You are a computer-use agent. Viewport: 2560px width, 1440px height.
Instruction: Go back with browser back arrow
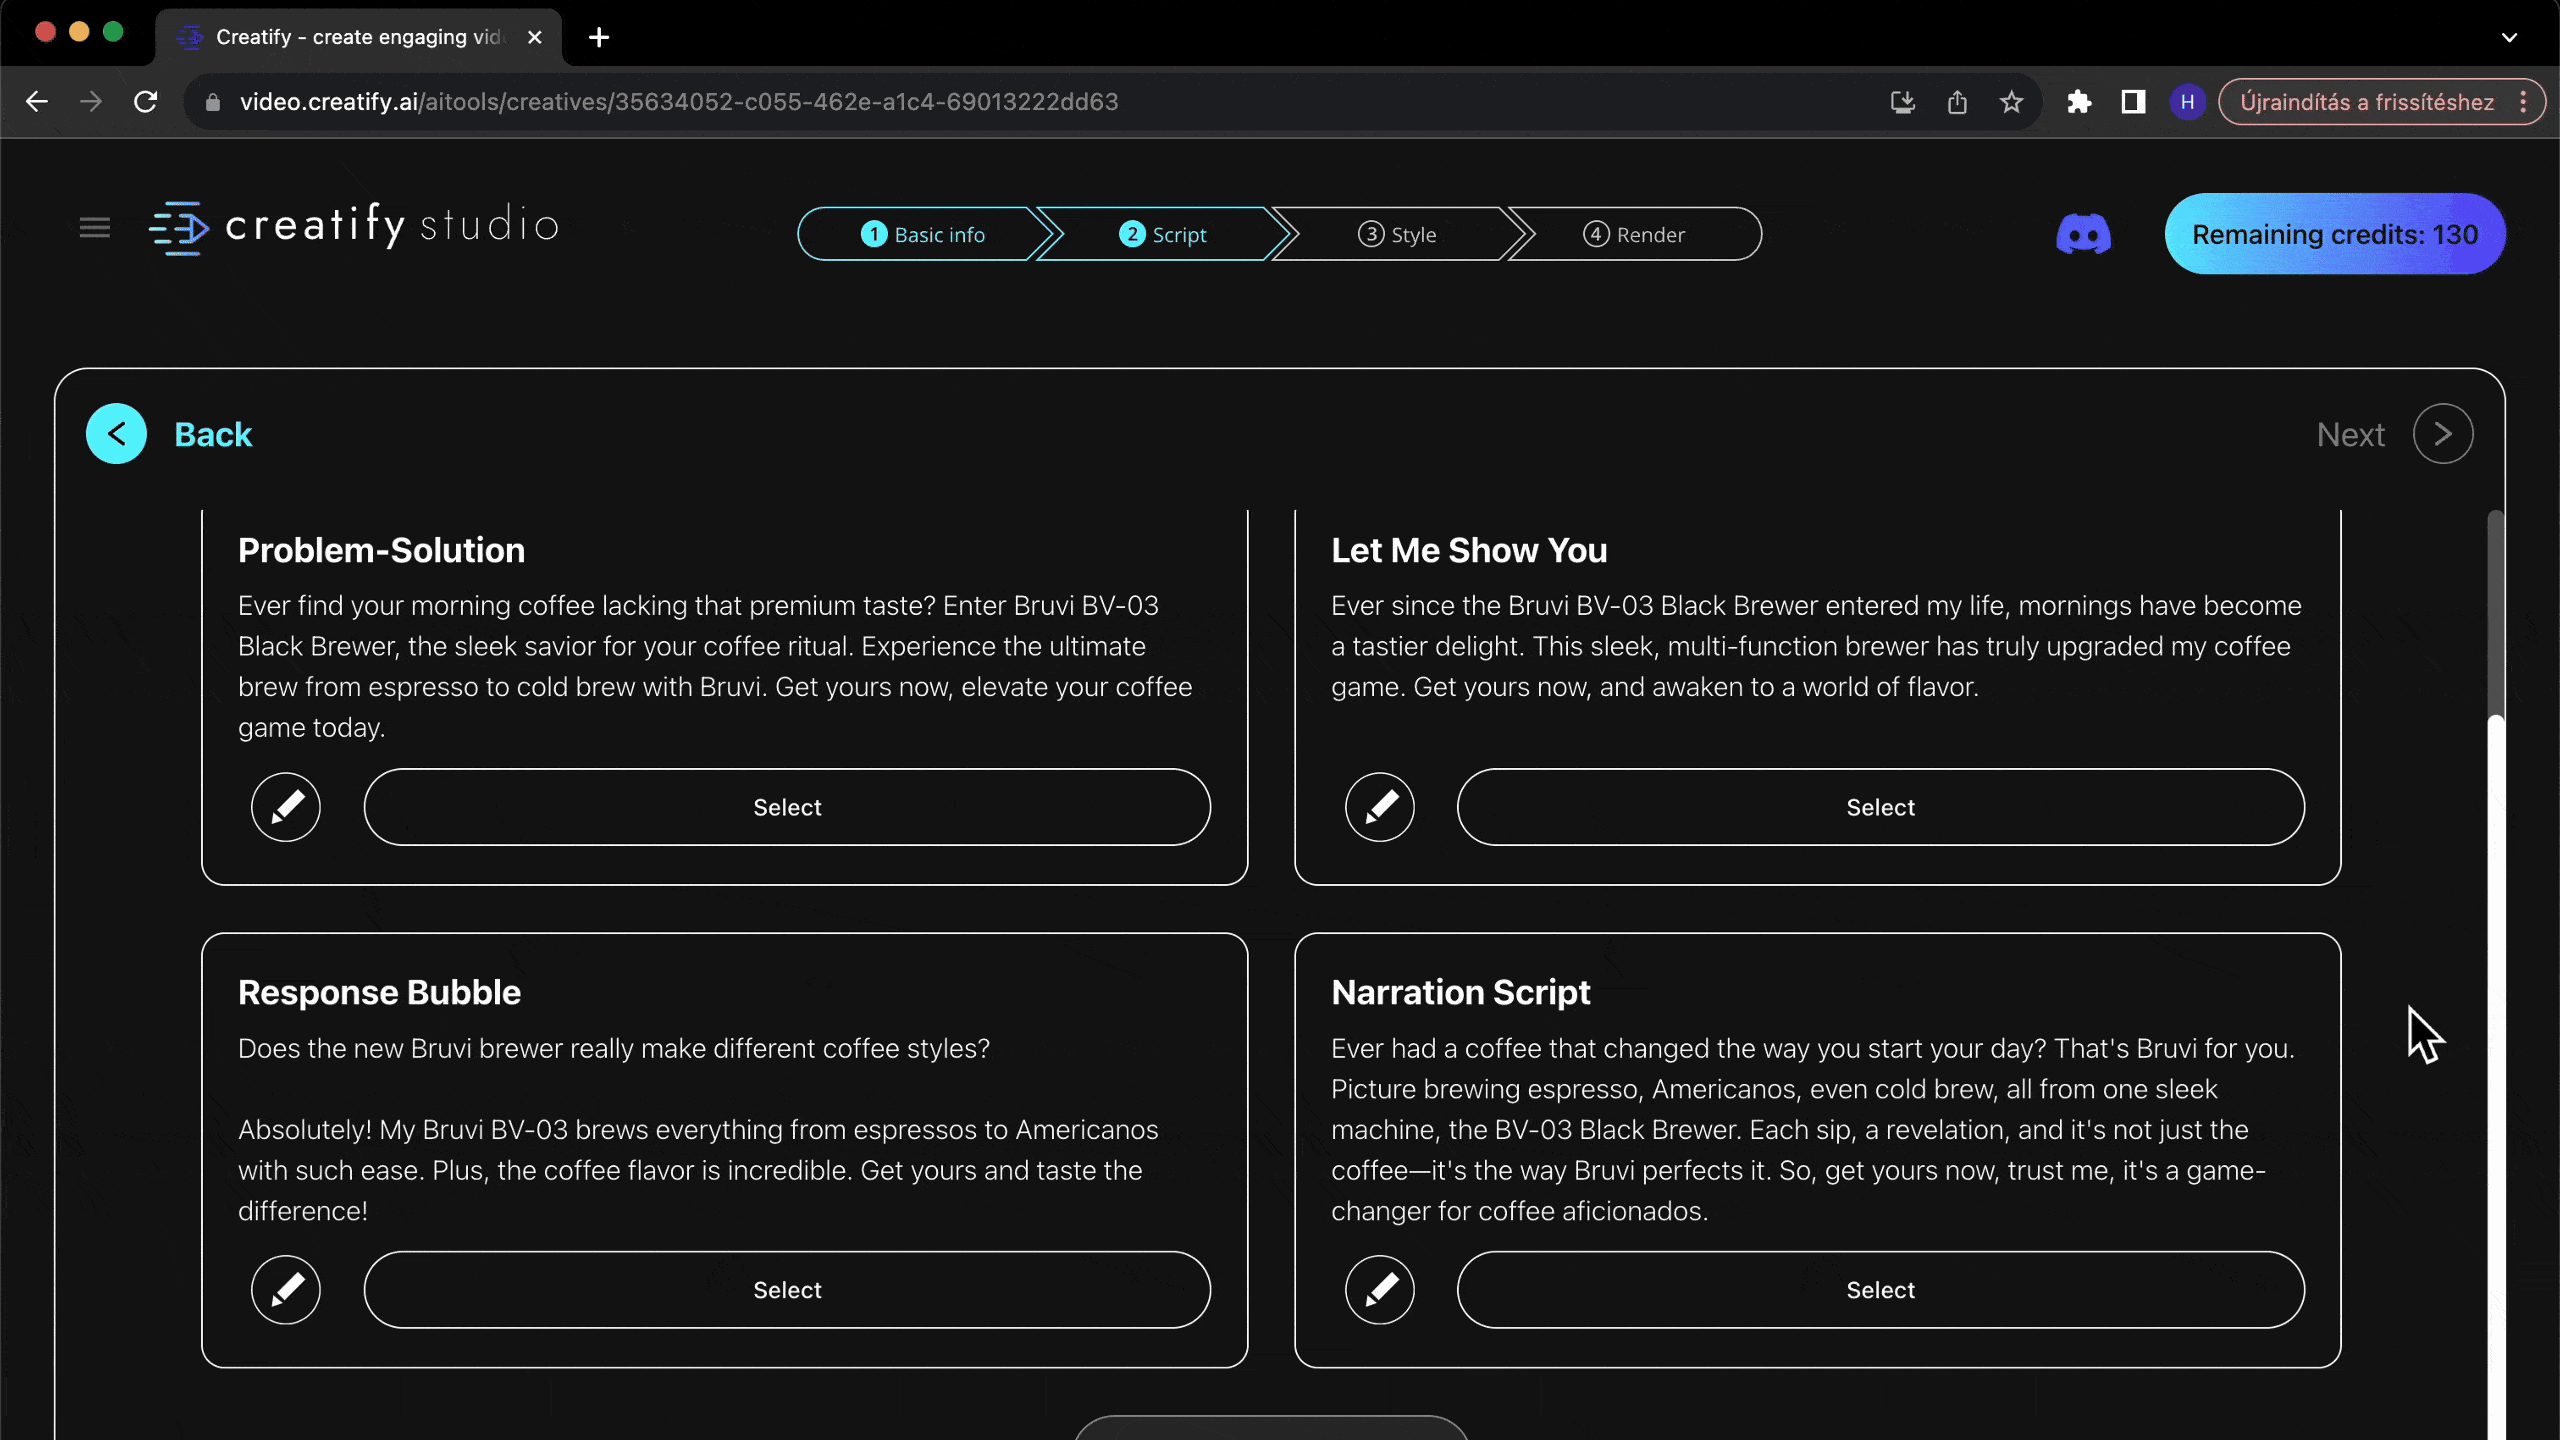click(37, 102)
